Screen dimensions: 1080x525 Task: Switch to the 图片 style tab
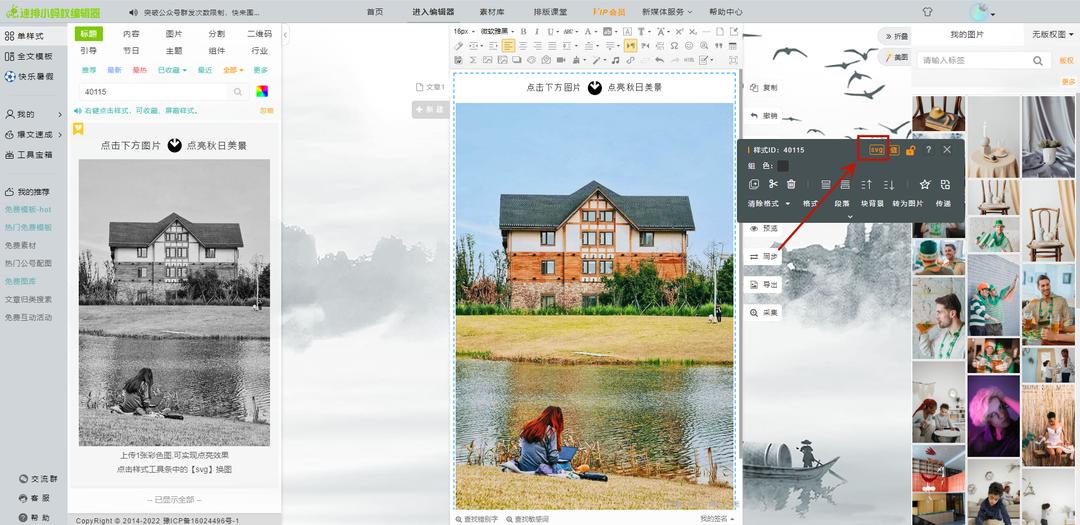pos(173,34)
